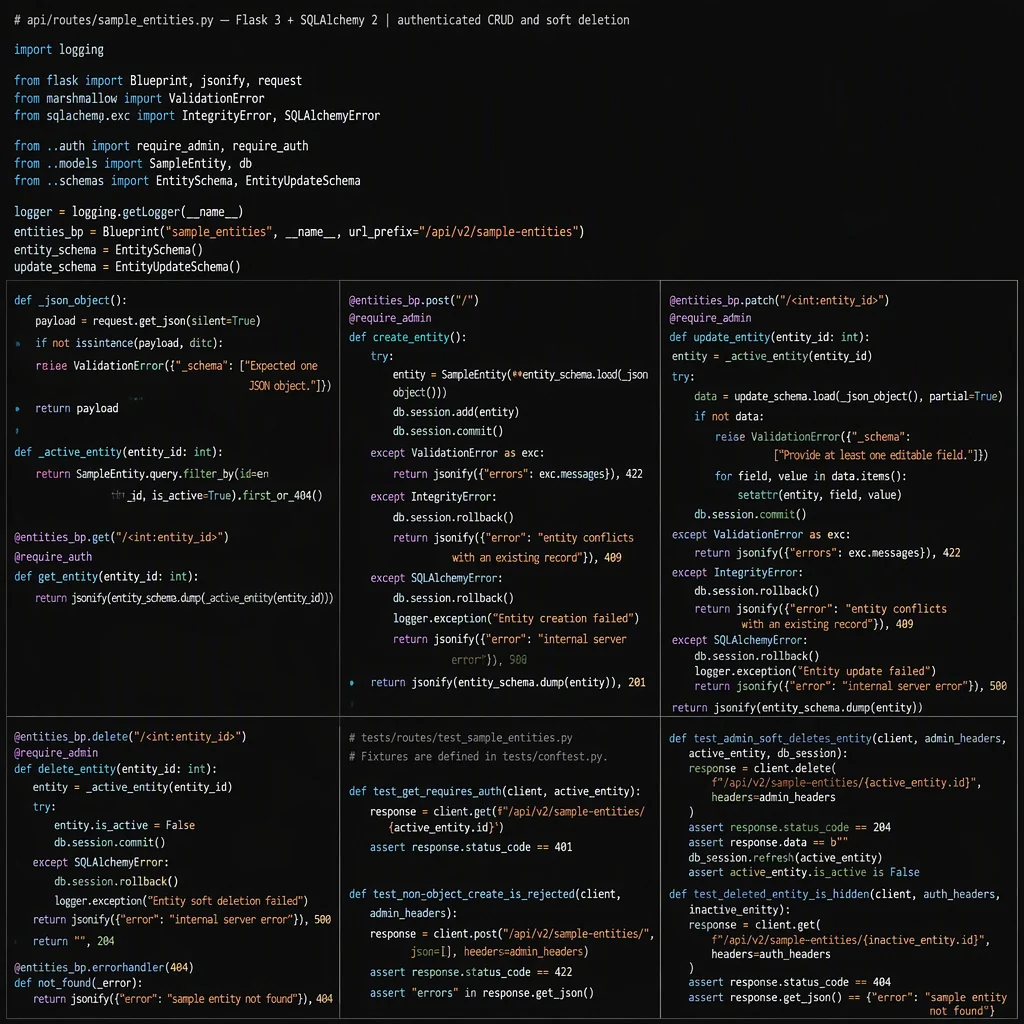Click 'logger.exception("Entity update failed")' line

[815, 671]
